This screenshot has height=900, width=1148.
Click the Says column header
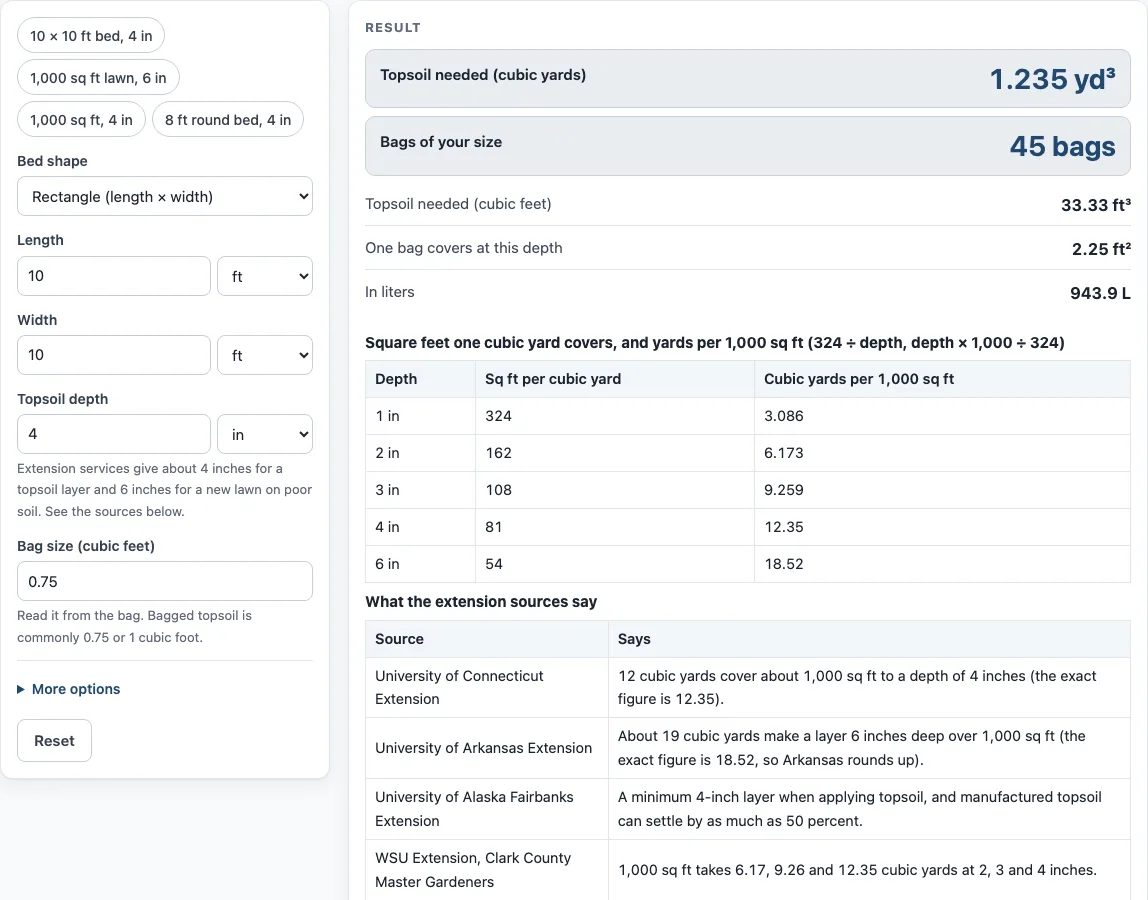tap(869, 639)
